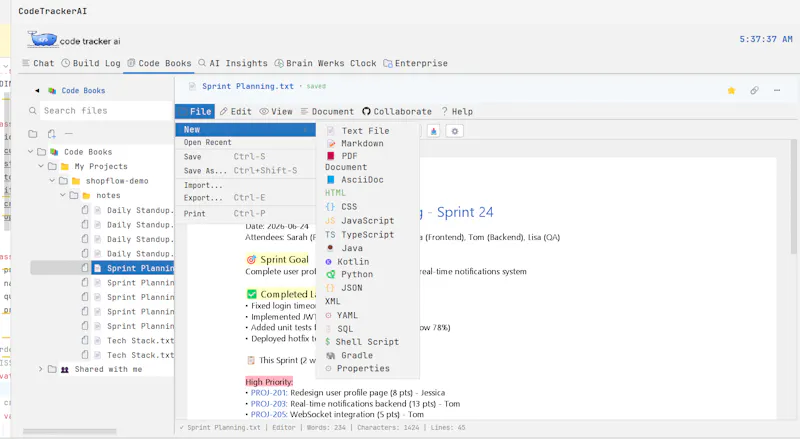
Task: Click the 5:37:37 AM clock display
Action: 766,39
